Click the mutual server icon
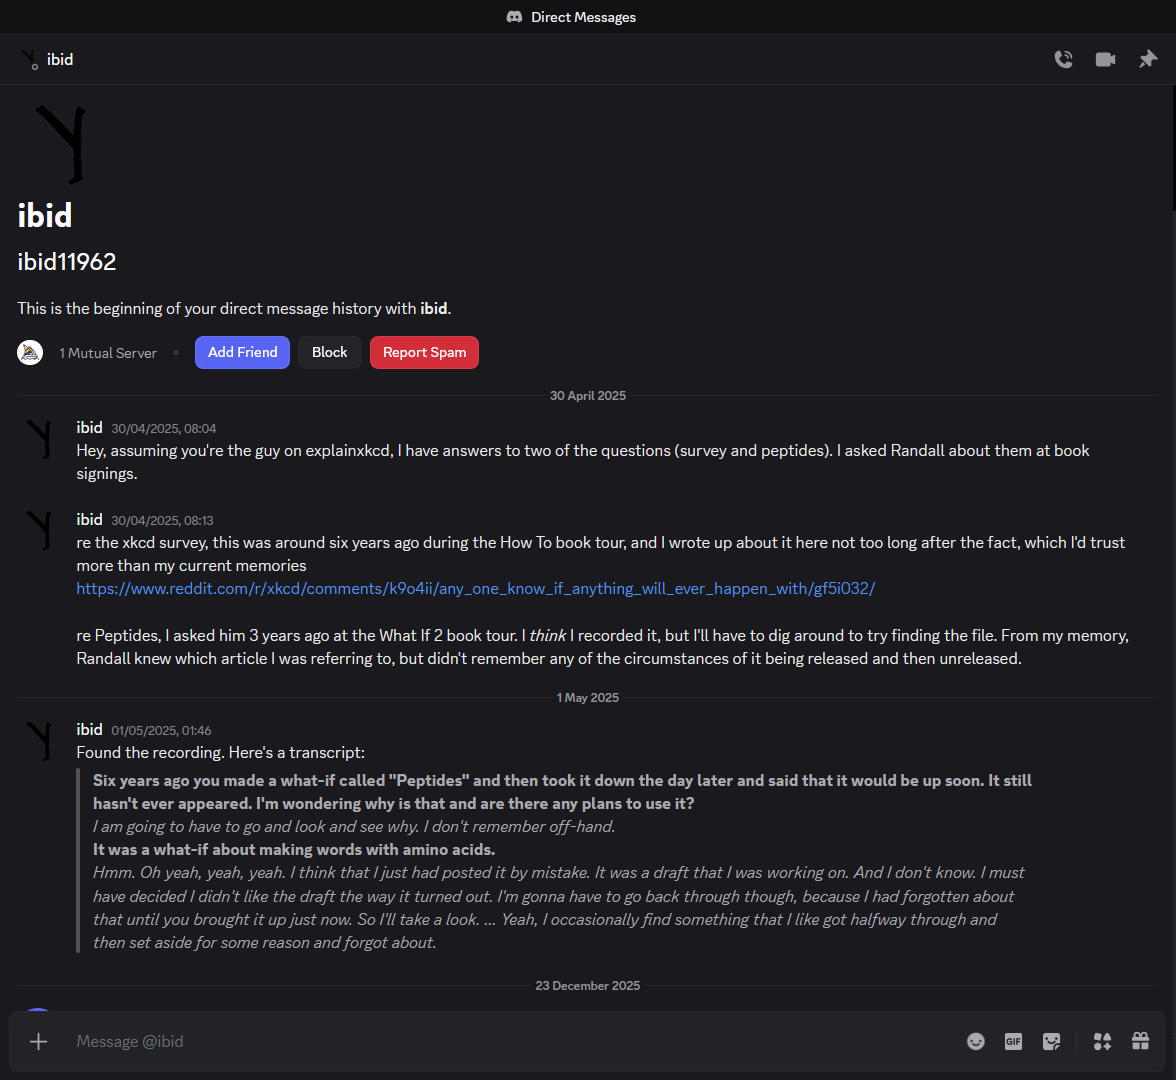 point(30,353)
